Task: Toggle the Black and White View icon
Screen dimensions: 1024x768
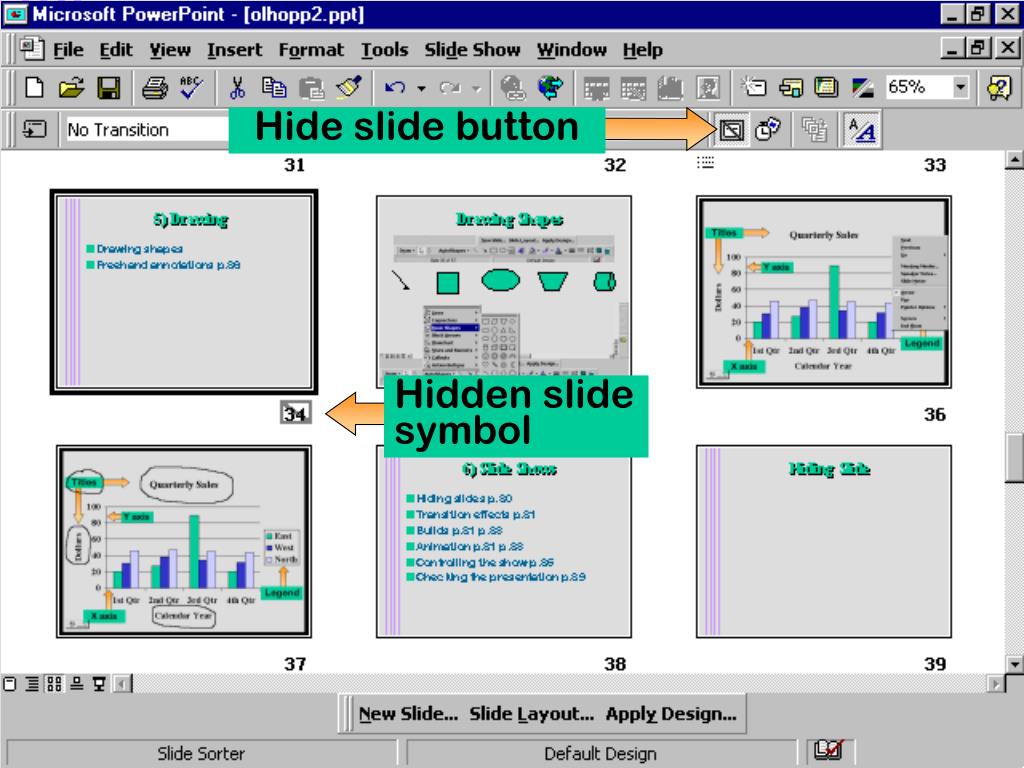Action: coord(863,87)
